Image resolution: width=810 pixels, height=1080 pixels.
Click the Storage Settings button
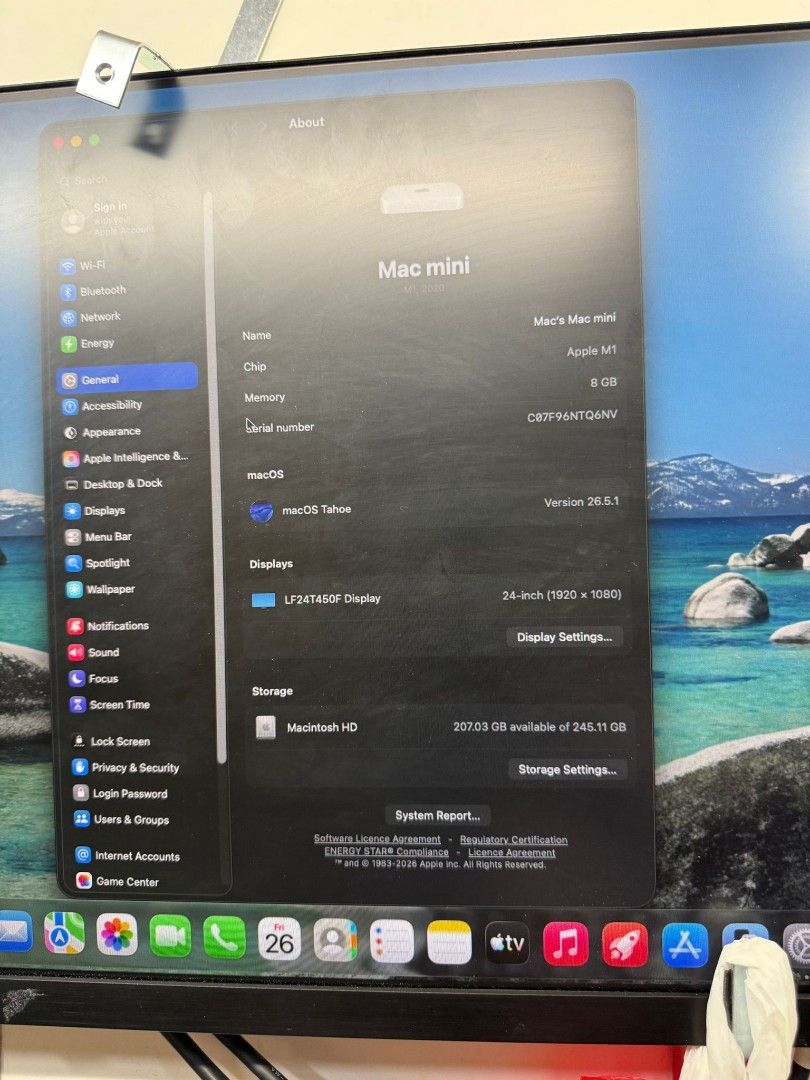point(567,769)
